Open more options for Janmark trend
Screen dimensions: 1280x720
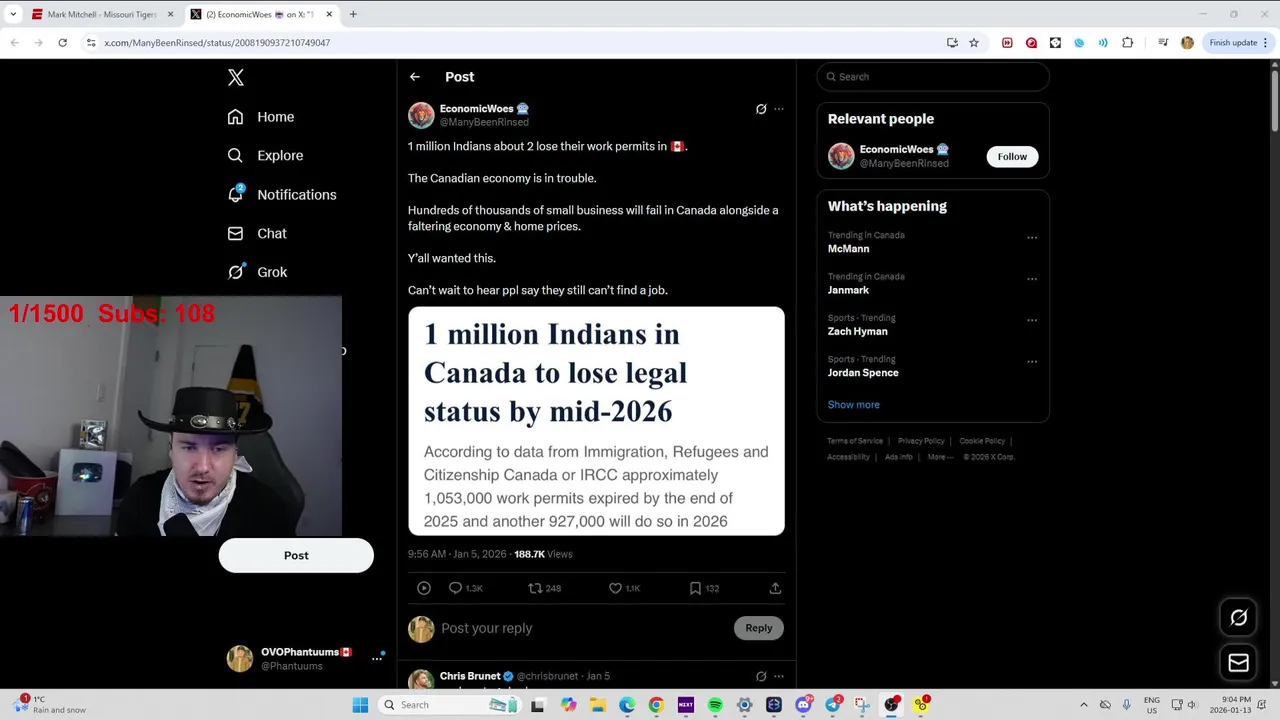1032,279
